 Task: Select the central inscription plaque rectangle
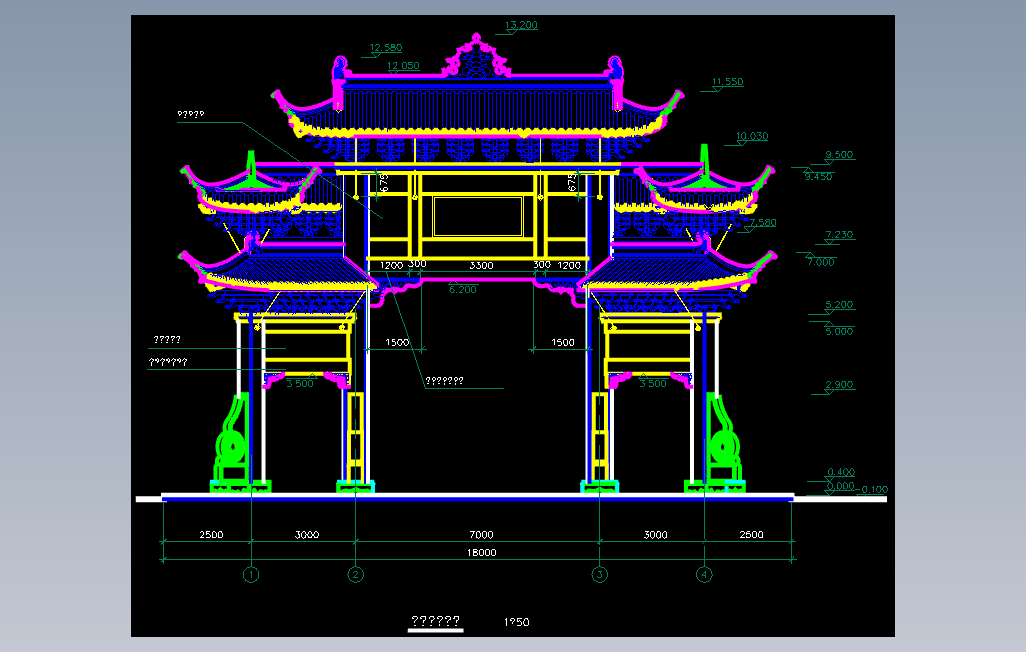[478, 216]
